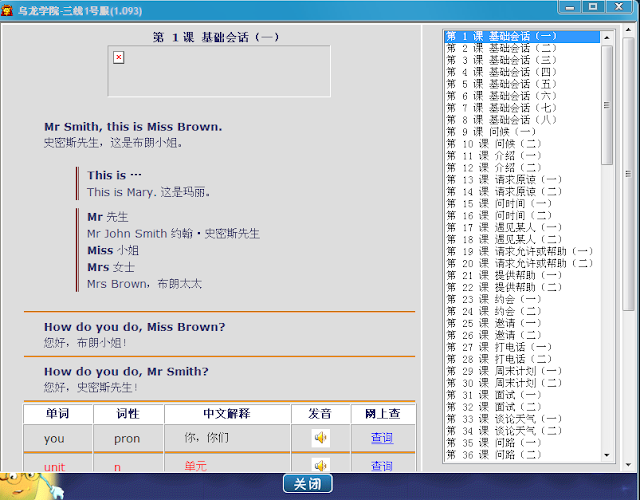640x500 pixels.
Task: Click the app logo in title bar
Action: point(7,10)
